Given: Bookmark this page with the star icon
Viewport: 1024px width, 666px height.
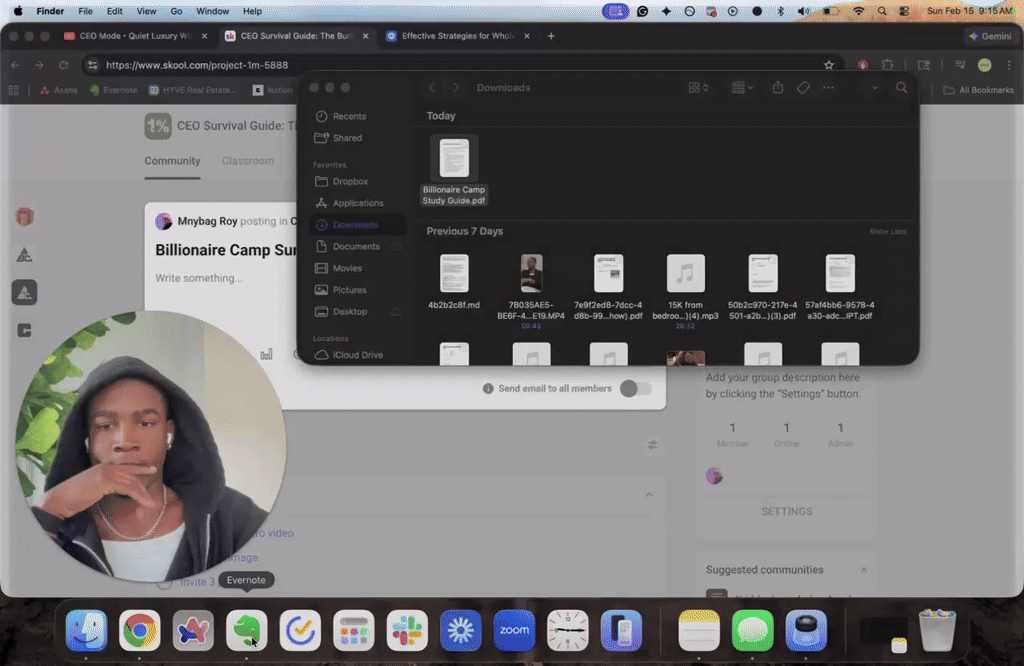Looking at the screenshot, I should [x=829, y=65].
